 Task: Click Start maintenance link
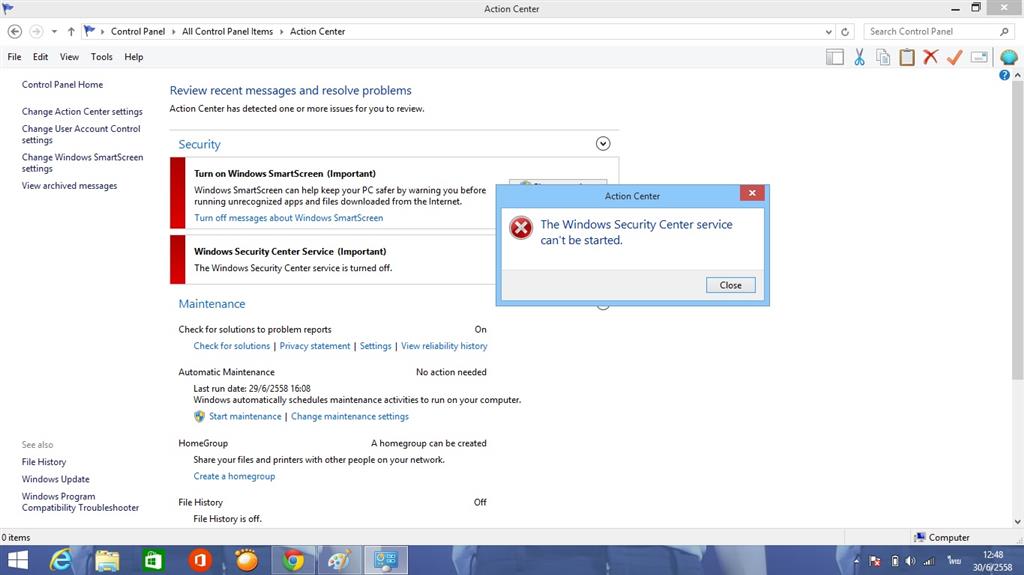245,416
